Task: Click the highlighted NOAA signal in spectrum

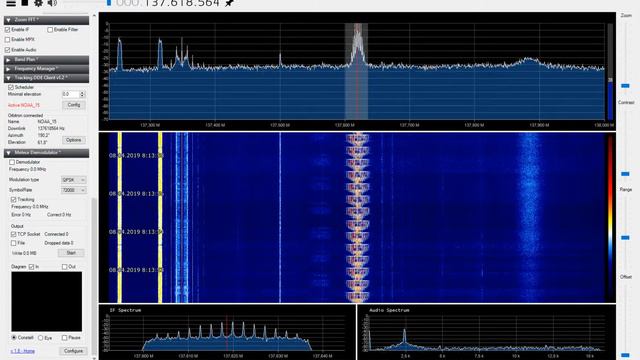Action: (357, 71)
